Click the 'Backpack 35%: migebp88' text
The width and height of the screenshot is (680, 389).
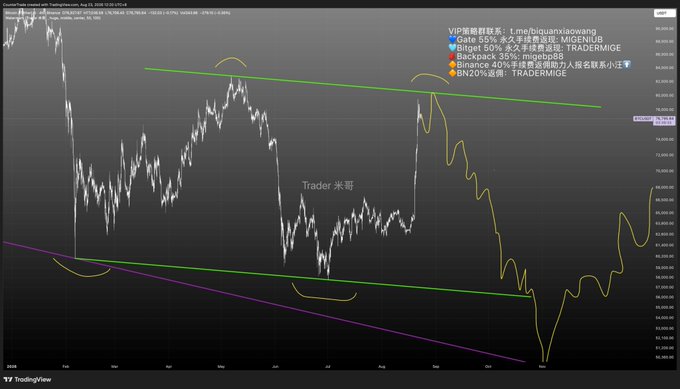510,56
